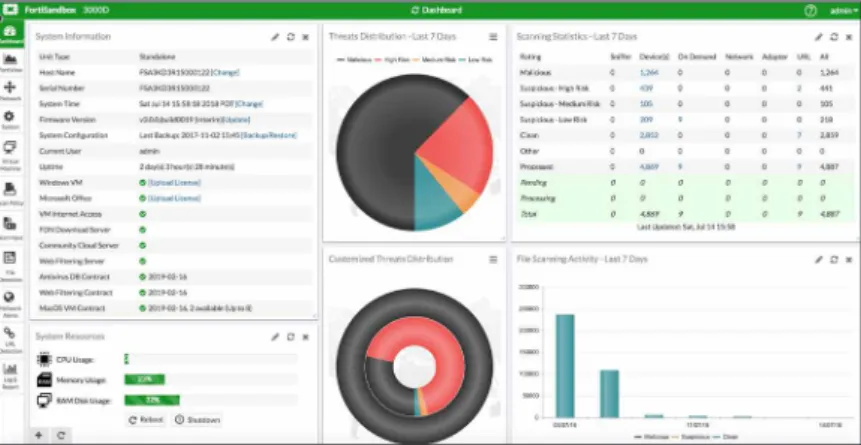Close the System Information widget

306,37
